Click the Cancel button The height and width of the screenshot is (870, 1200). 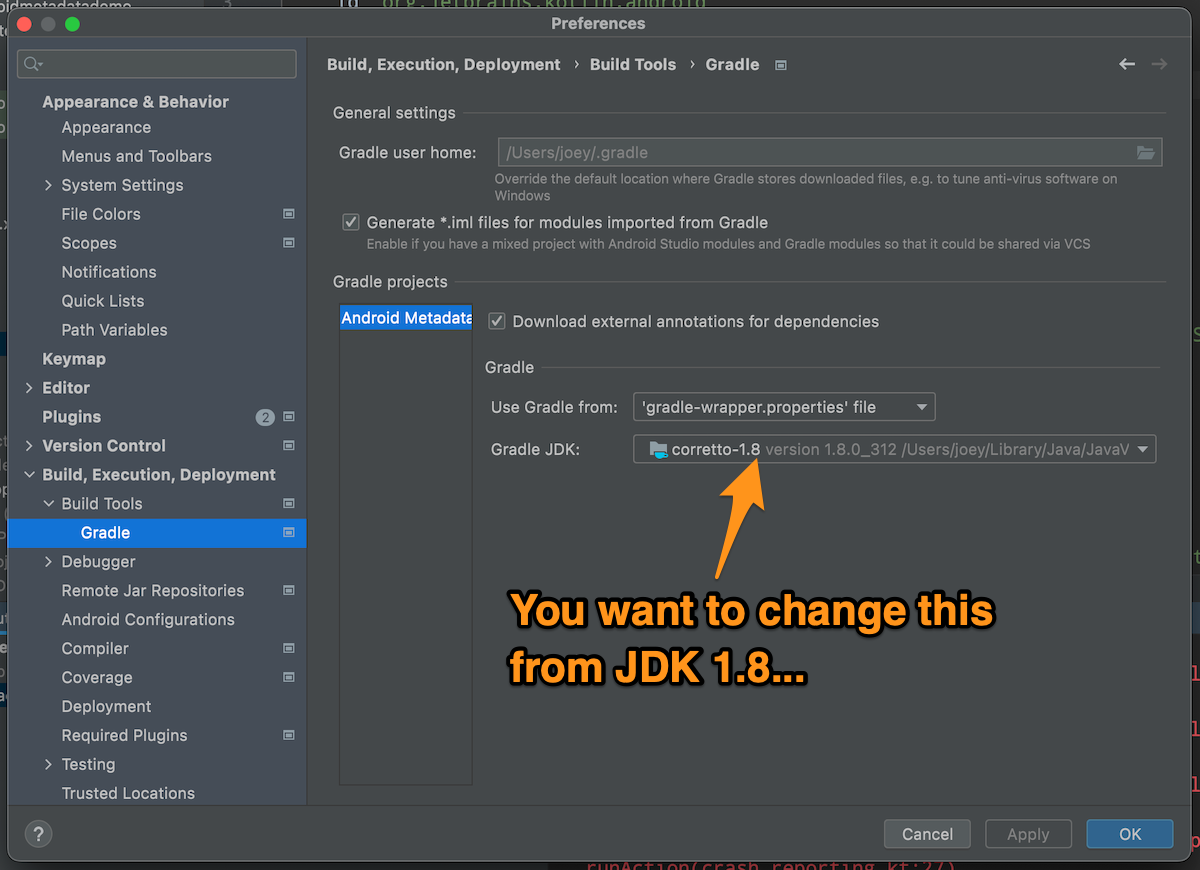(x=926, y=833)
